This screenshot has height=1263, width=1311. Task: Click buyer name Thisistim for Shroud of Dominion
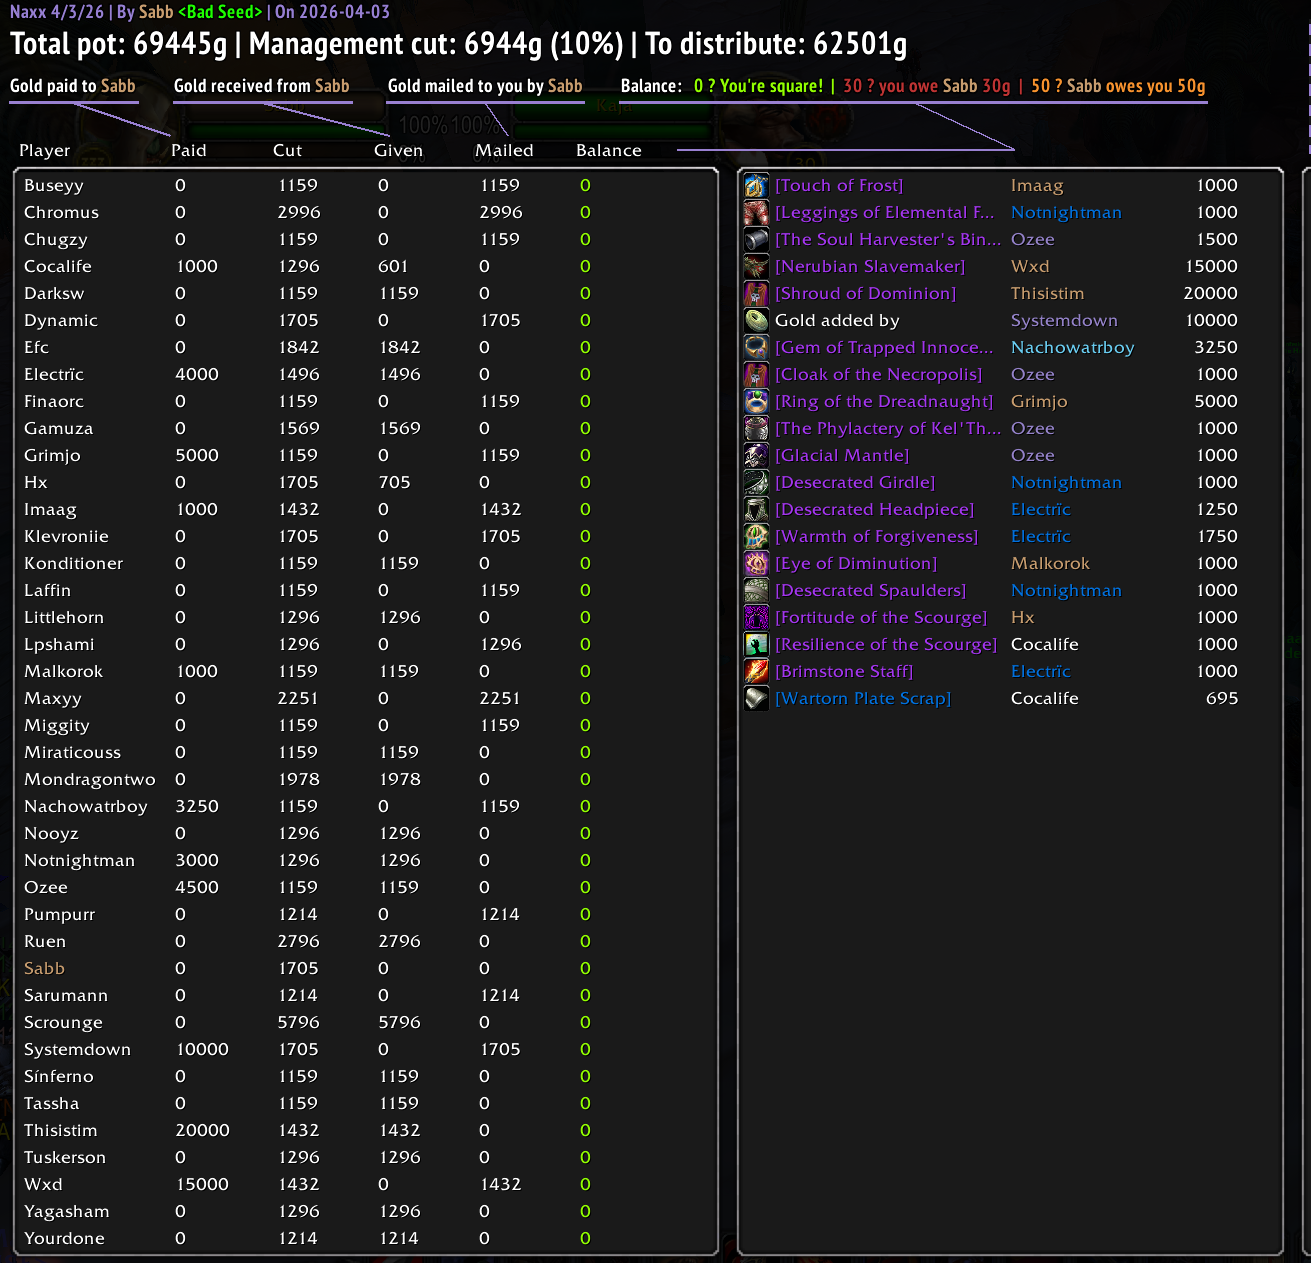1047,293
